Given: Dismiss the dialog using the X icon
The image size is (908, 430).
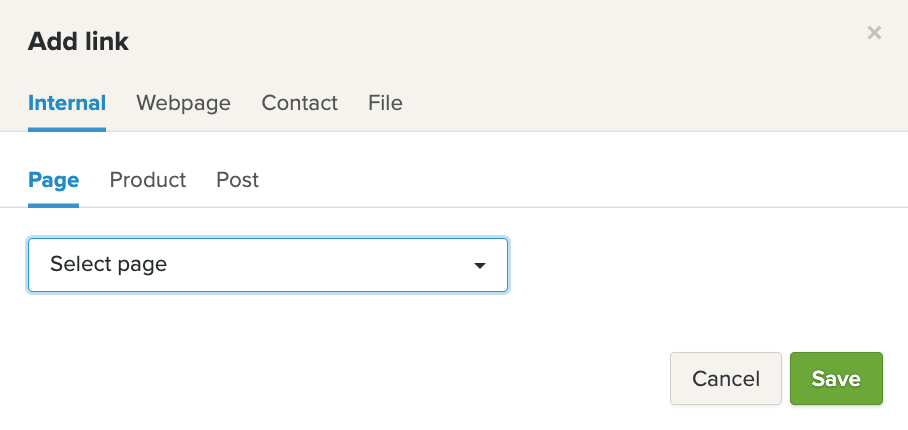Looking at the screenshot, I should tap(874, 33).
